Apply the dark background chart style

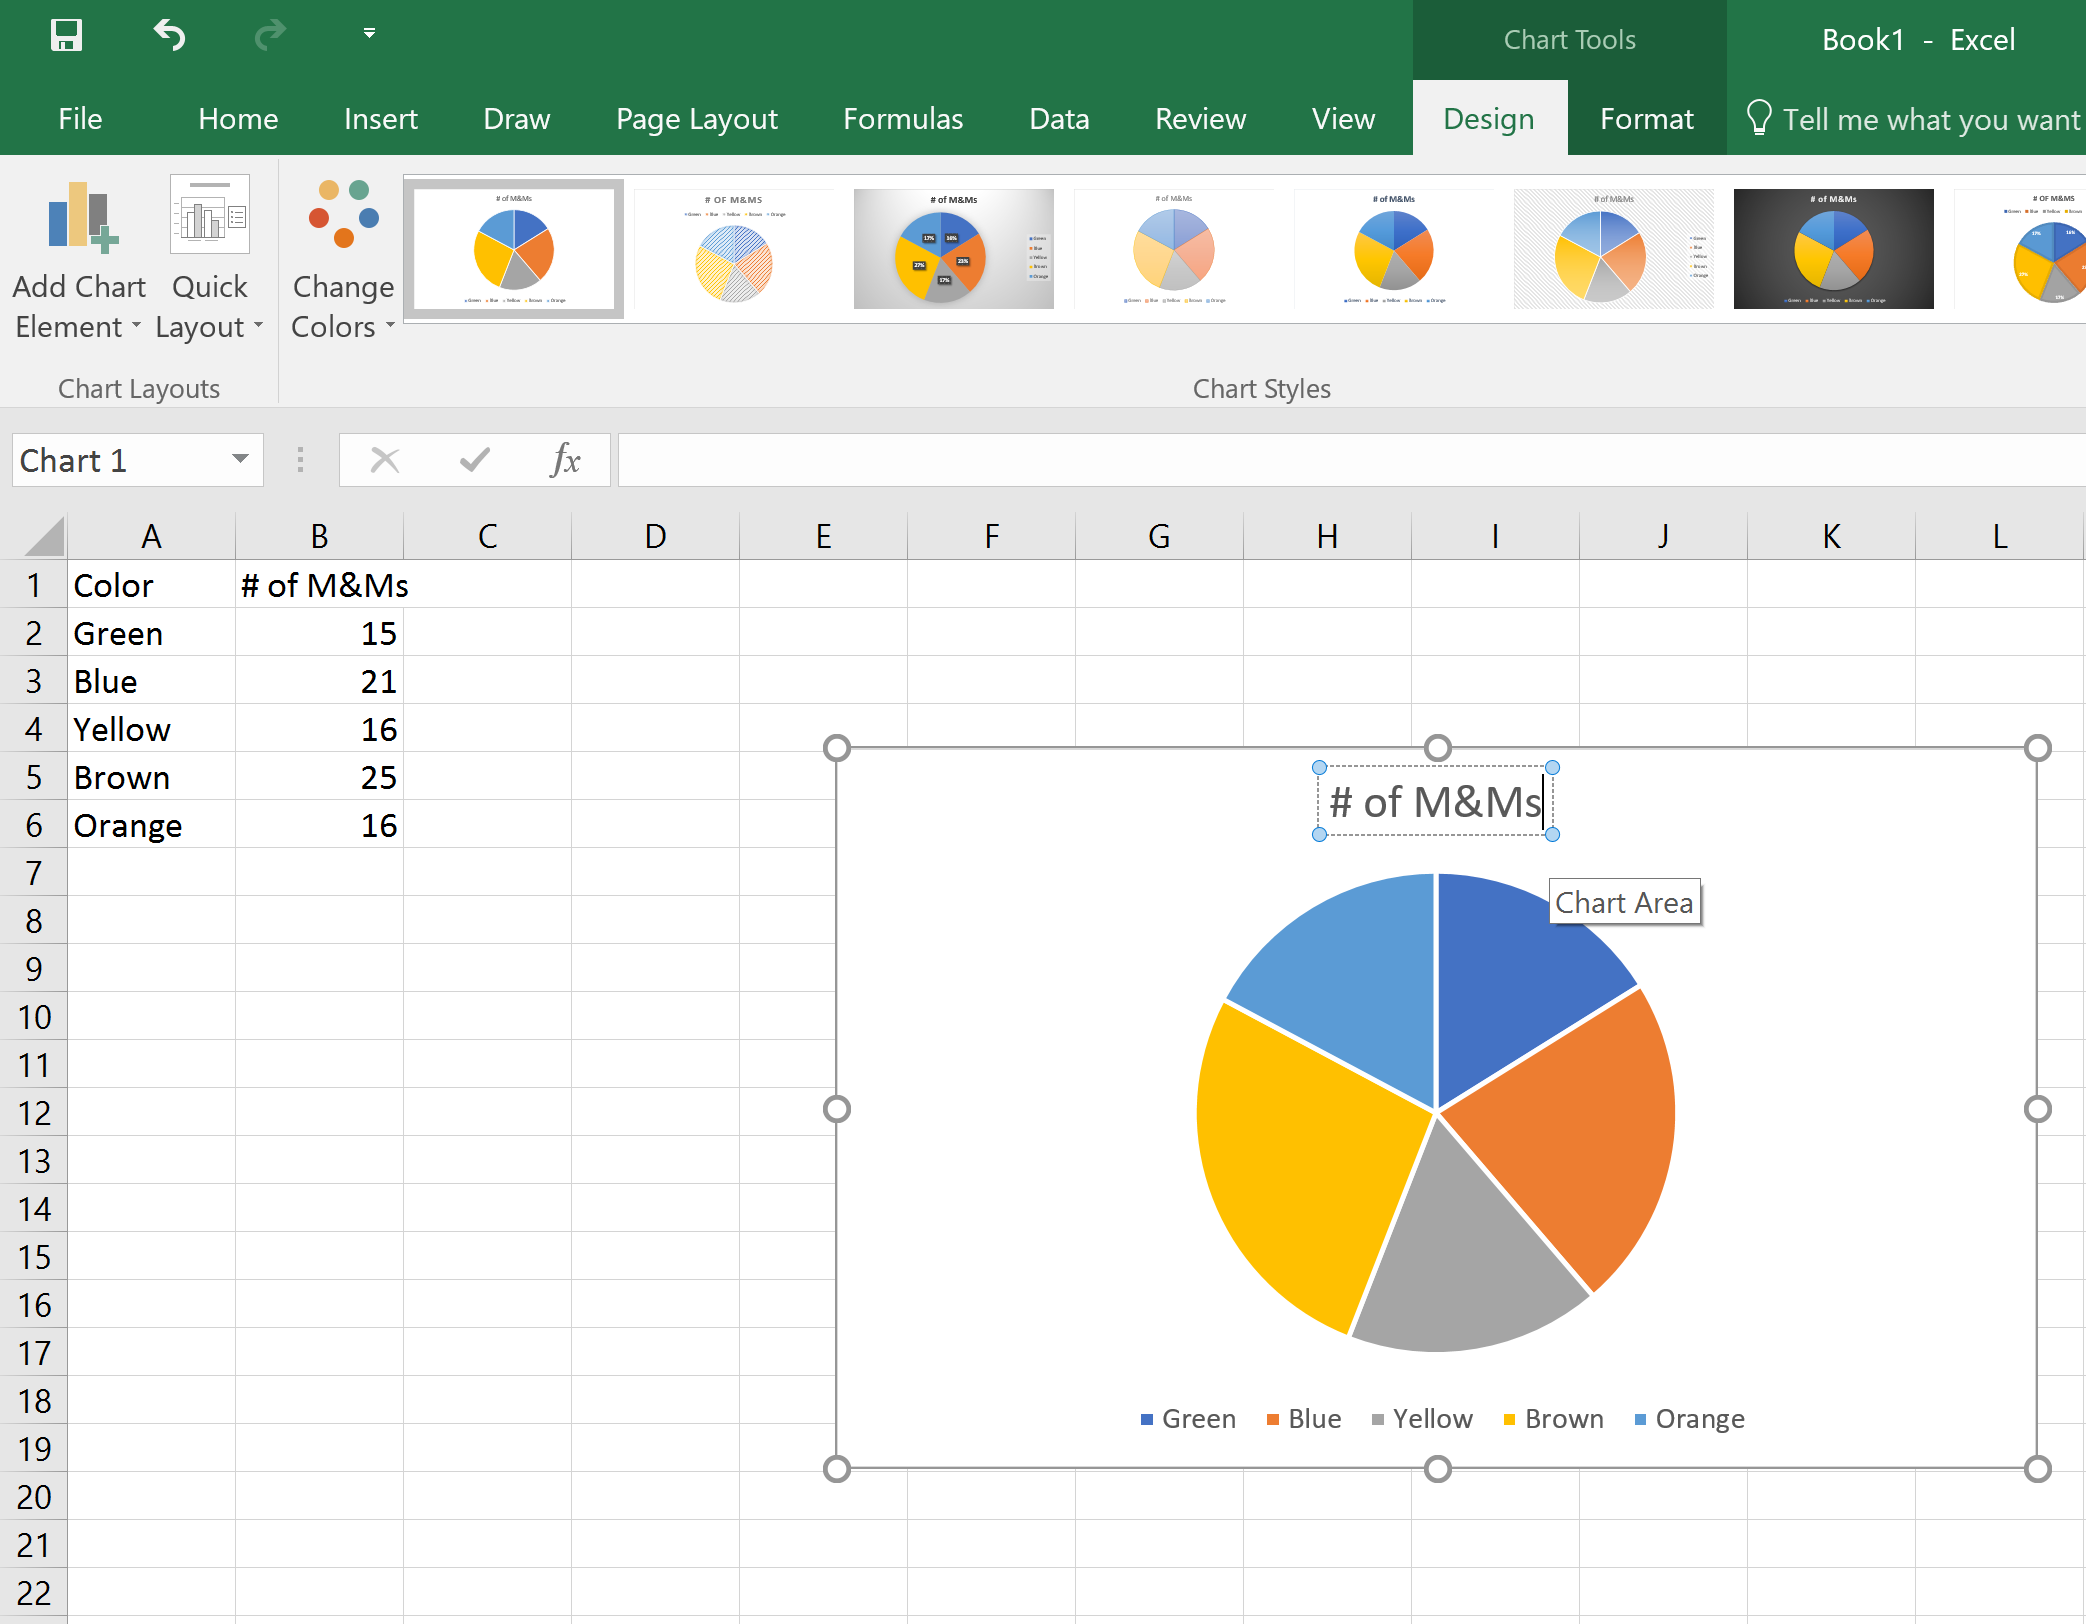point(1833,249)
